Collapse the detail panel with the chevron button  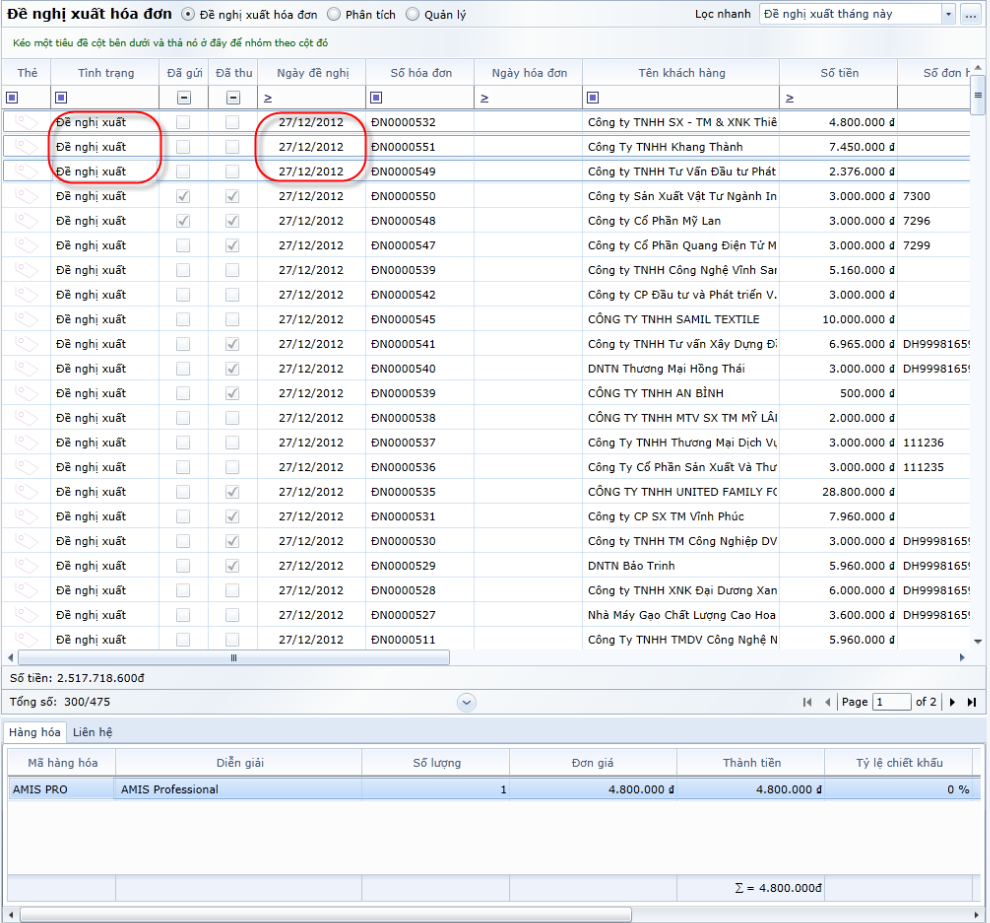(466, 702)
